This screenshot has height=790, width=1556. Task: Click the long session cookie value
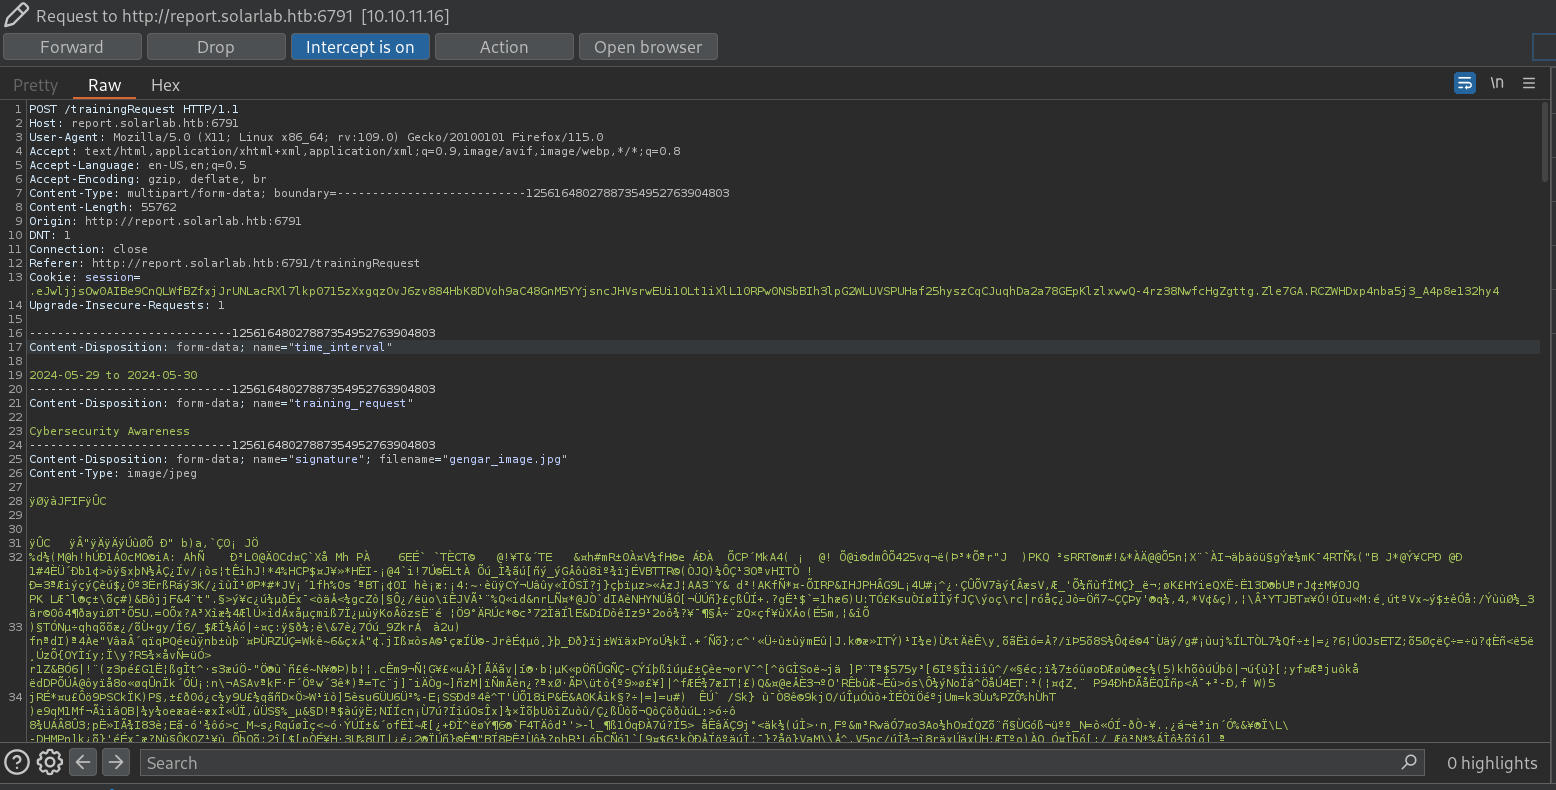(x=764, y=291)
